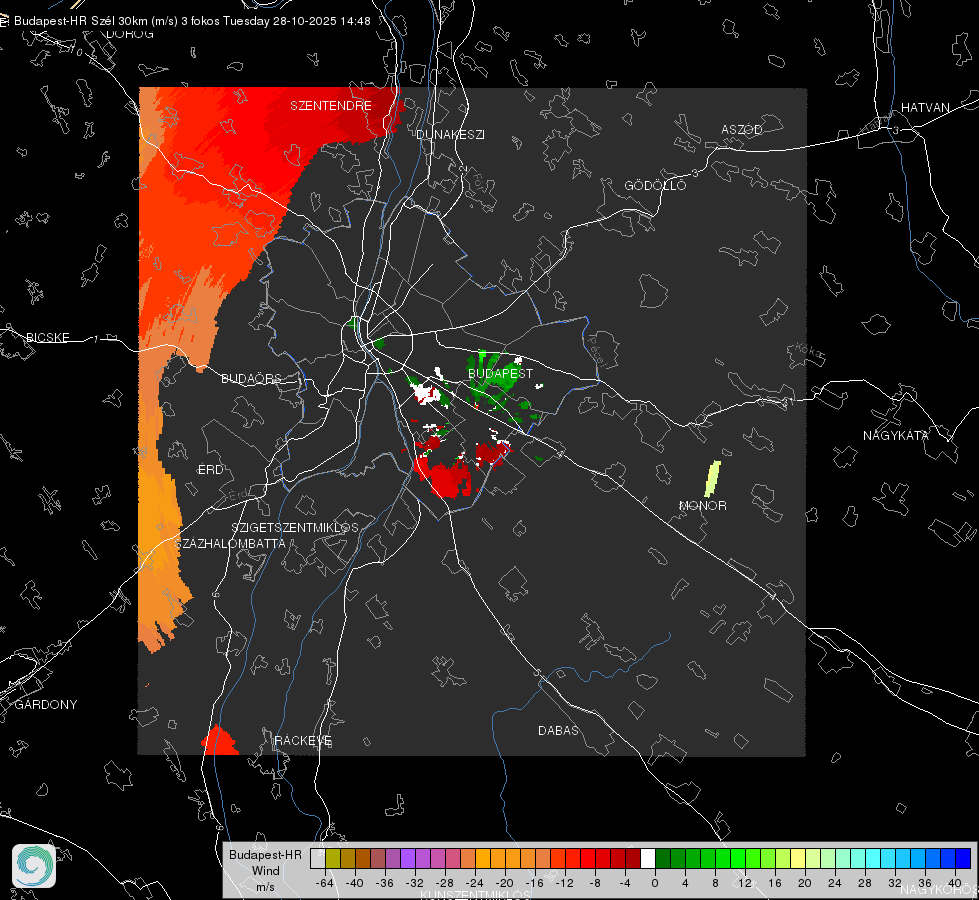Click the BUDAPEST city label
The height and width of the screenshot is (900, 979).
pos(501,373)
